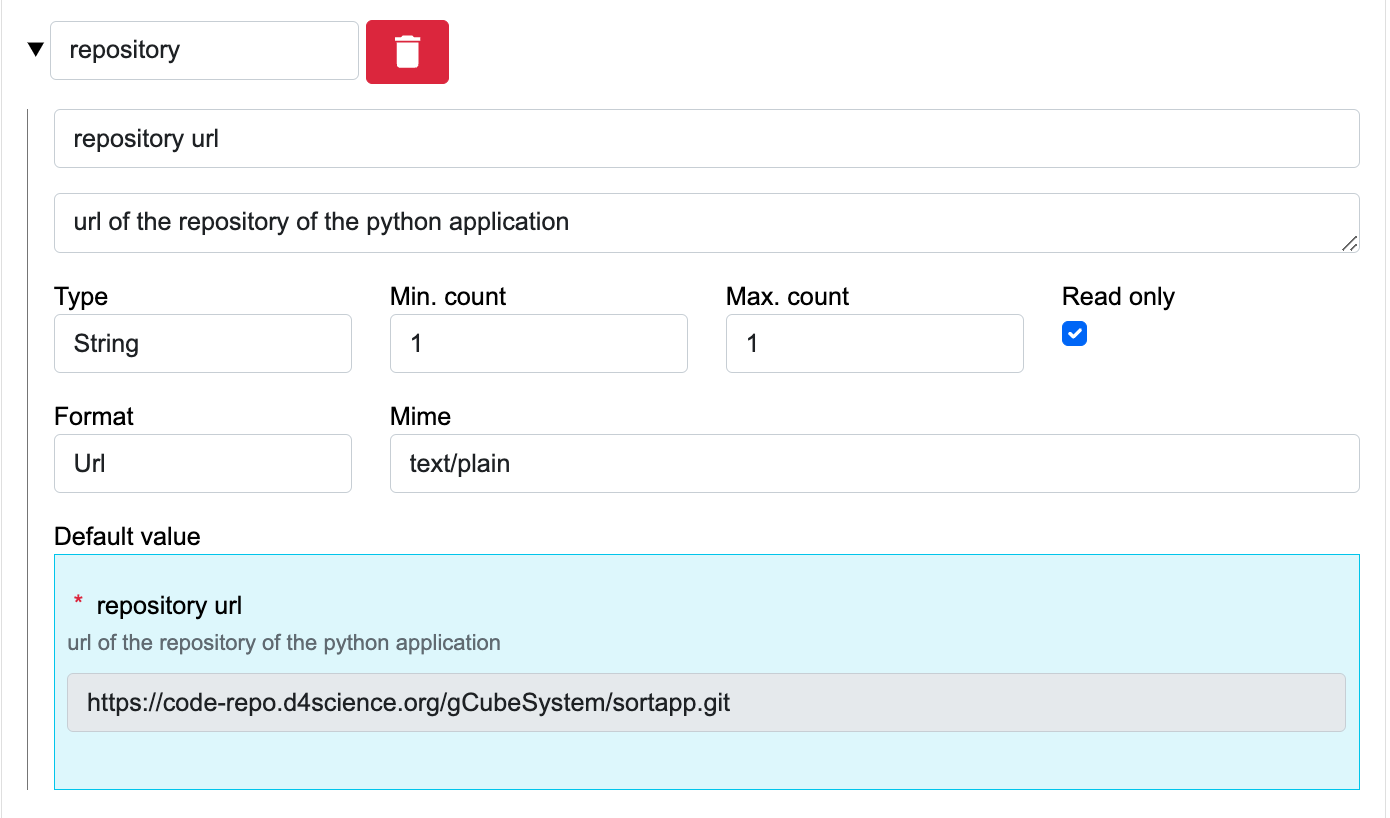
Task: Collapse the repository section triangle
Action: pyautogui.click(x=36, y=49)
